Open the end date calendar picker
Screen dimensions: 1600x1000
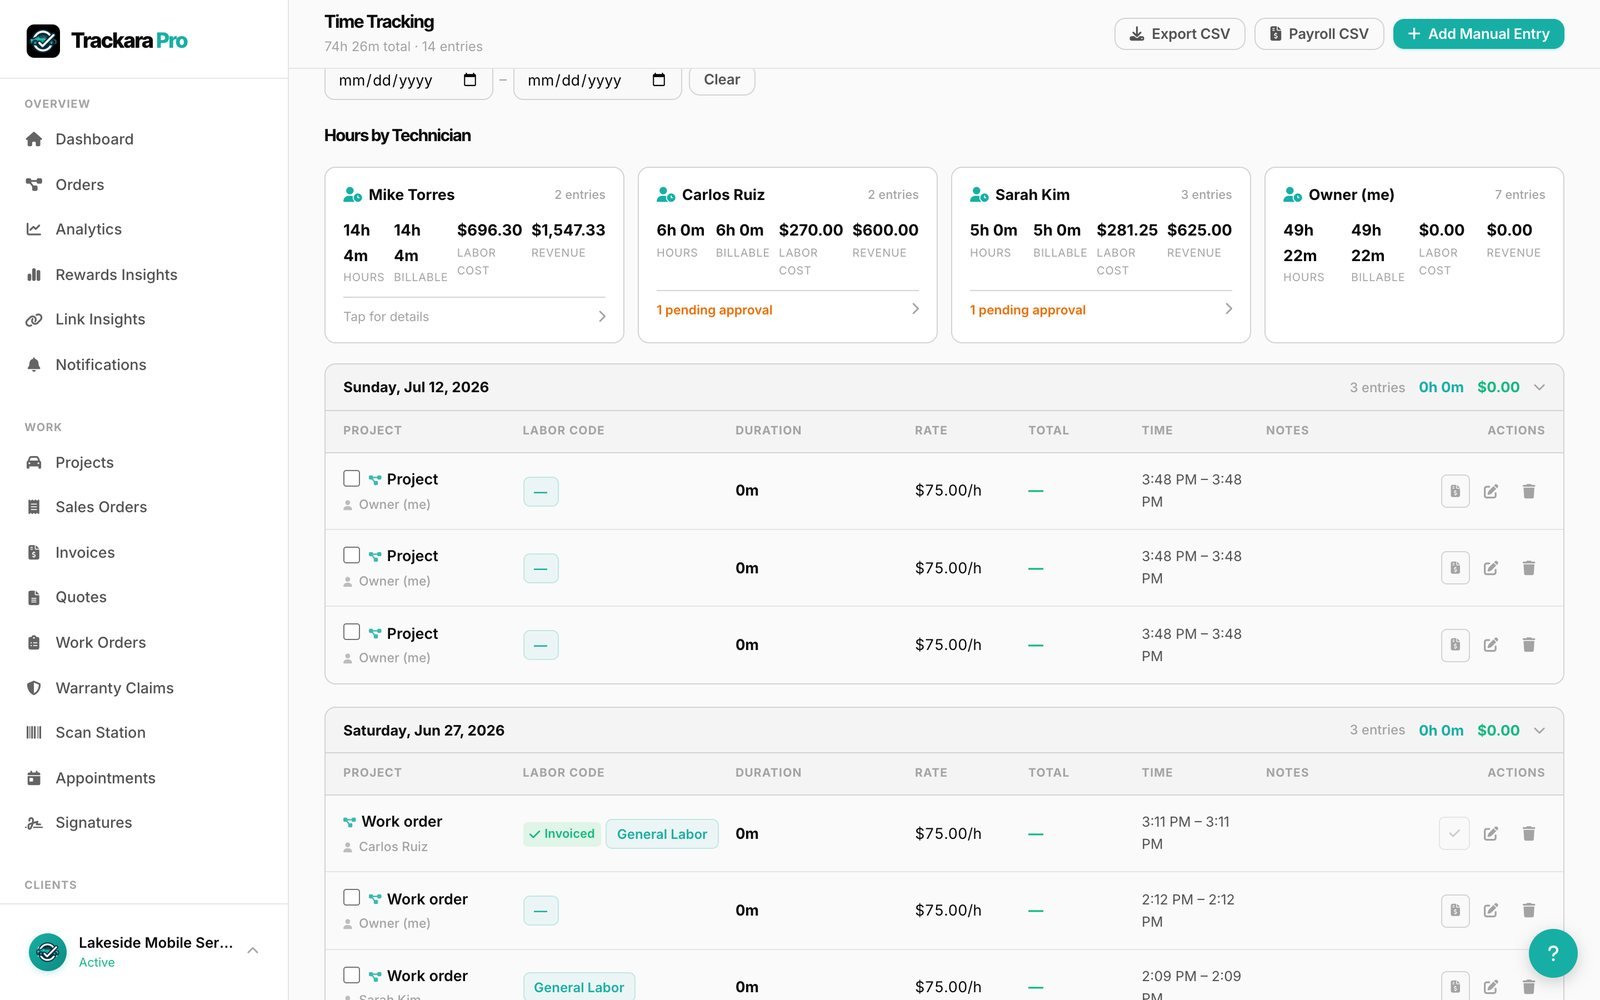click(659, 80)
